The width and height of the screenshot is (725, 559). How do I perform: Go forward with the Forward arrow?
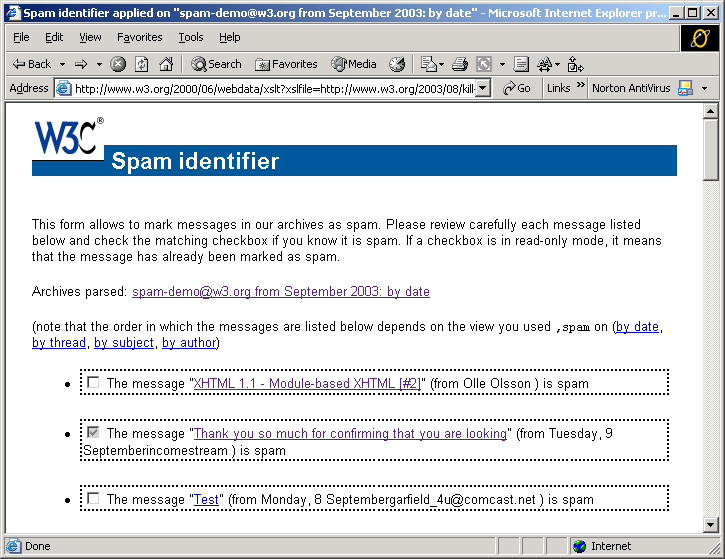tap(81, 64)
